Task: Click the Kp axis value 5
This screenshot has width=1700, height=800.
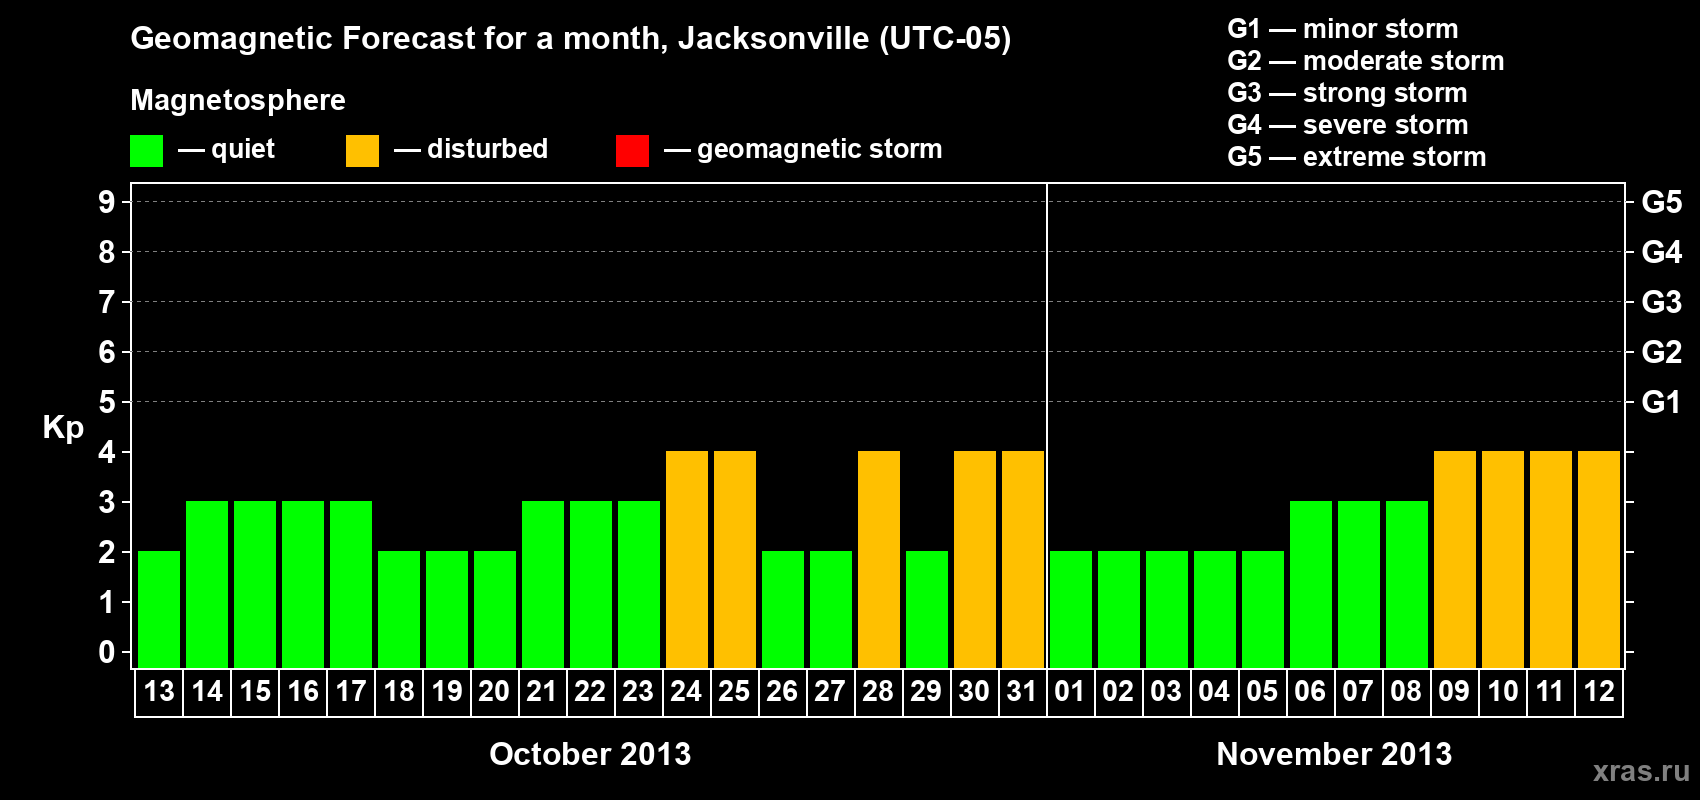Action: tap(107, 402)
